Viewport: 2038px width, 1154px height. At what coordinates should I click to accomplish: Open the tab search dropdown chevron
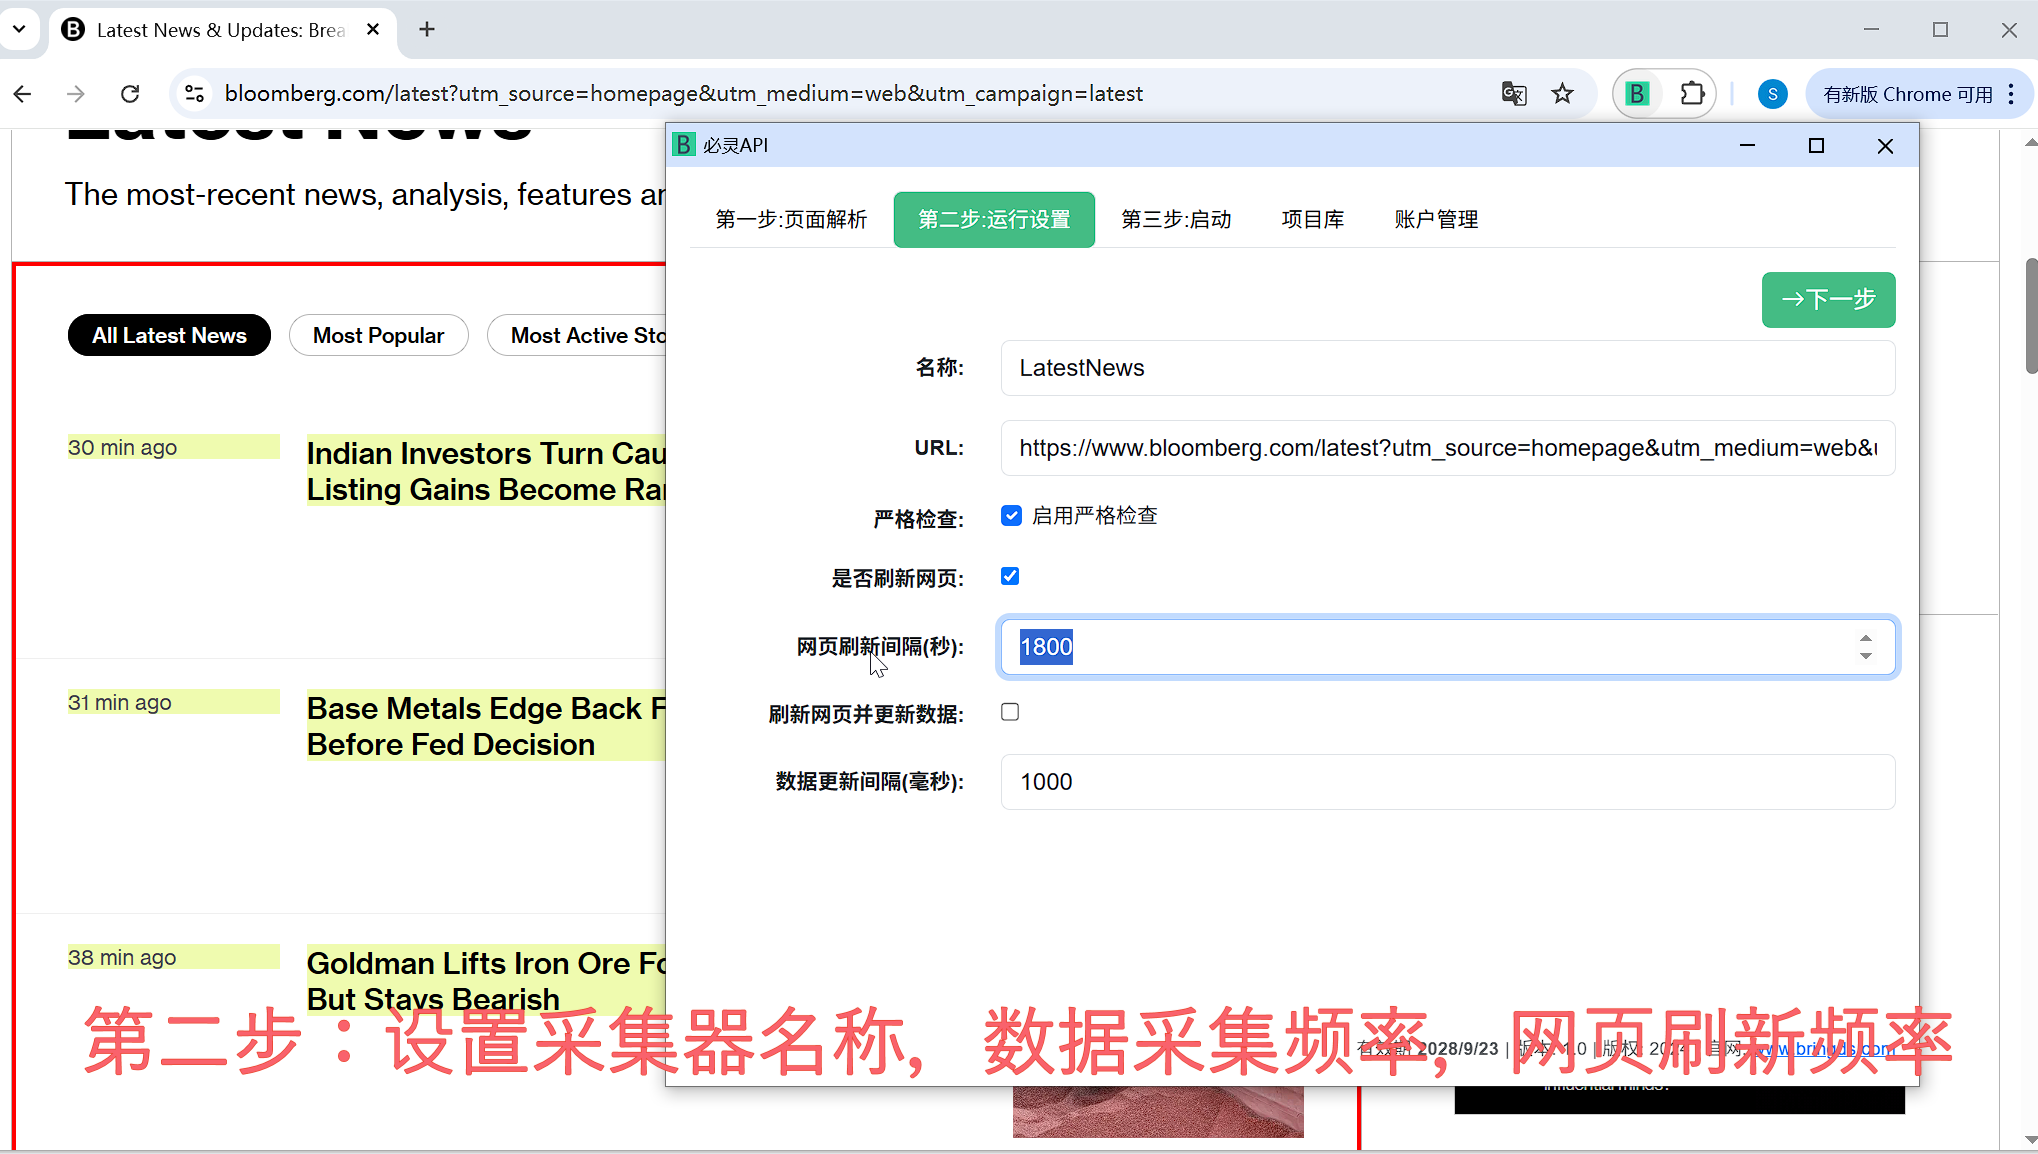[x=19, y=30]
